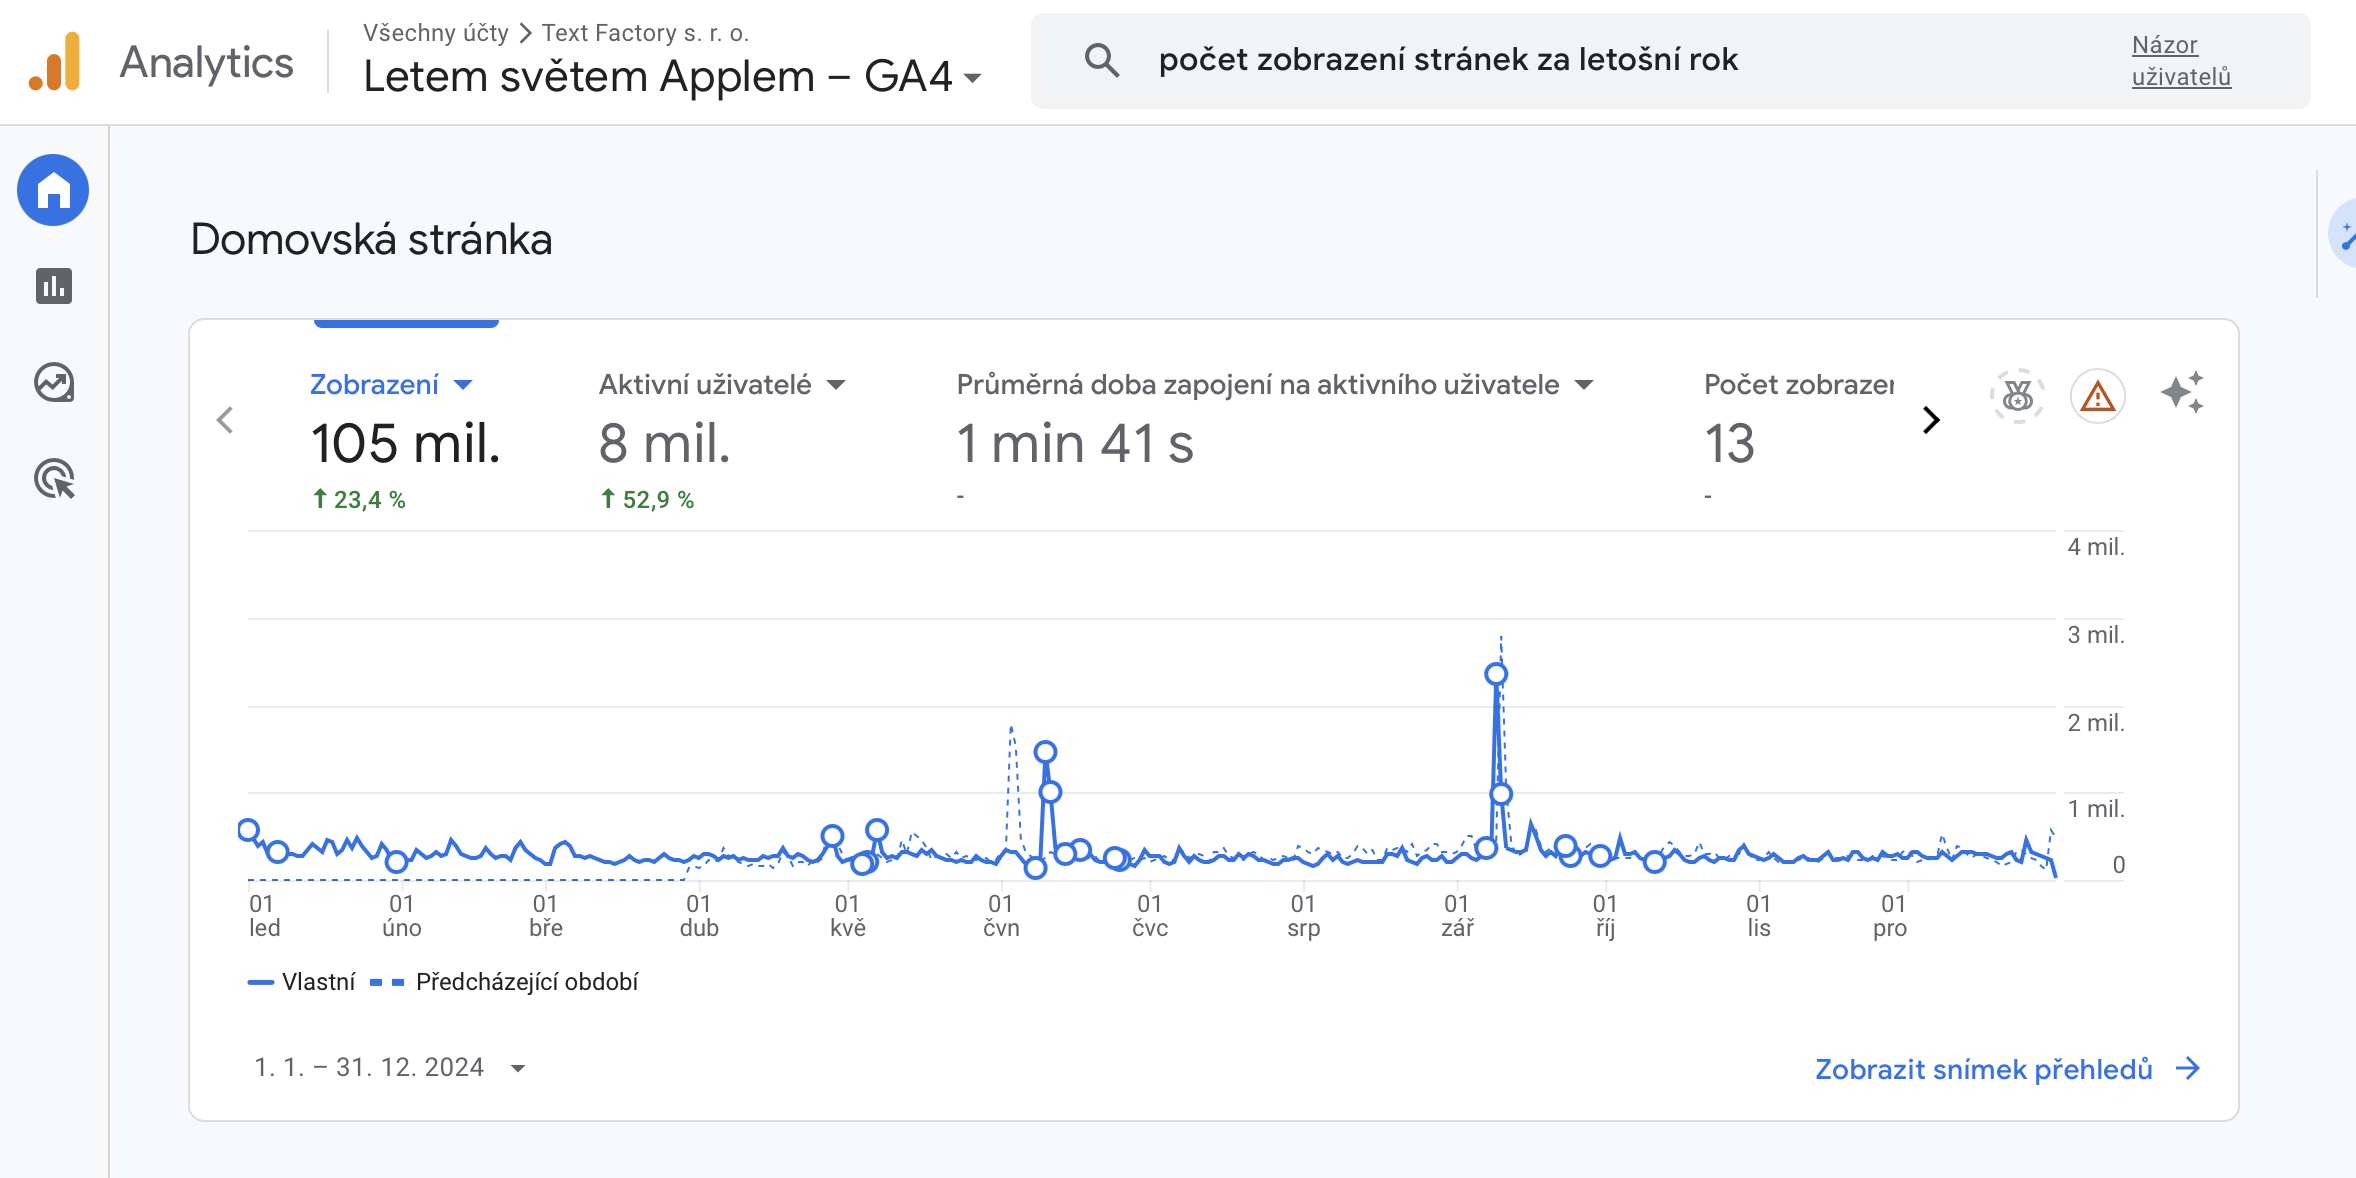The width and height of the screenshot is (2356, 1178).
Task: Open the Zobrazení metric dropdown
Action: click(462, 385)
